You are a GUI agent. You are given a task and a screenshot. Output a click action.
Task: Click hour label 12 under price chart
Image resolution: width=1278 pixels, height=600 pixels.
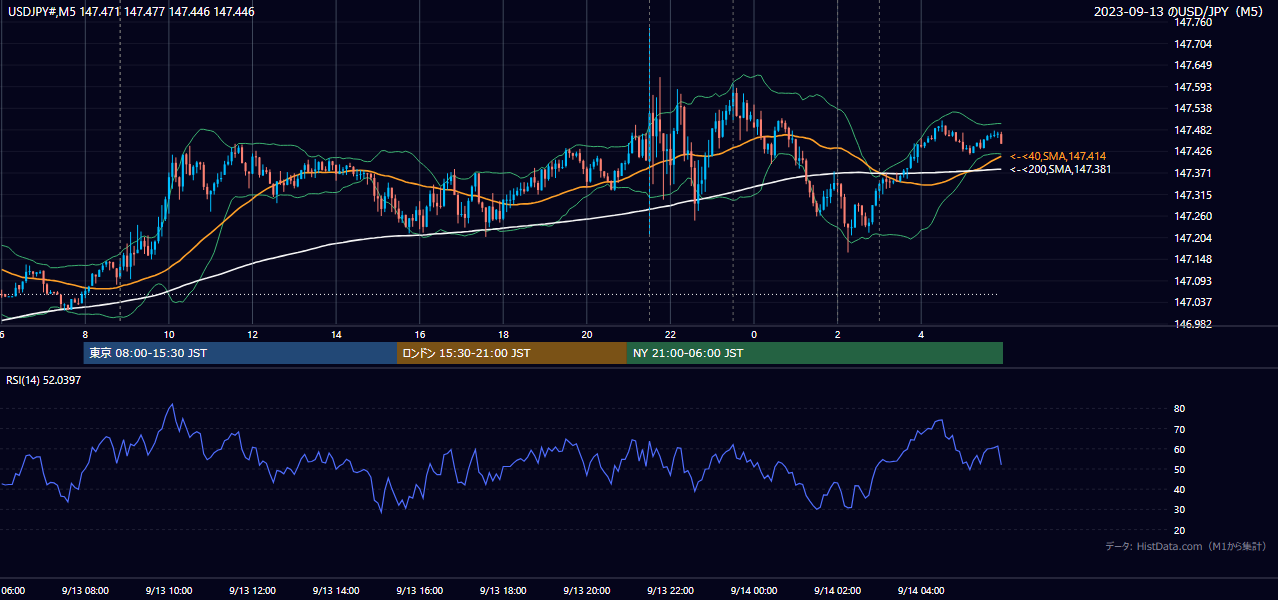point(253,334)
